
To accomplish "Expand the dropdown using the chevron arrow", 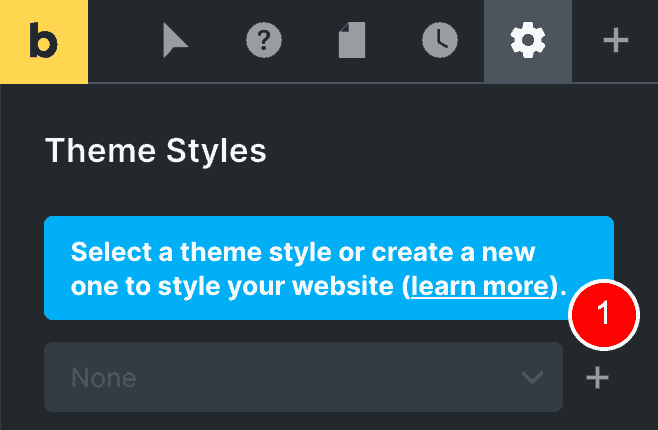I will point(533,377).
